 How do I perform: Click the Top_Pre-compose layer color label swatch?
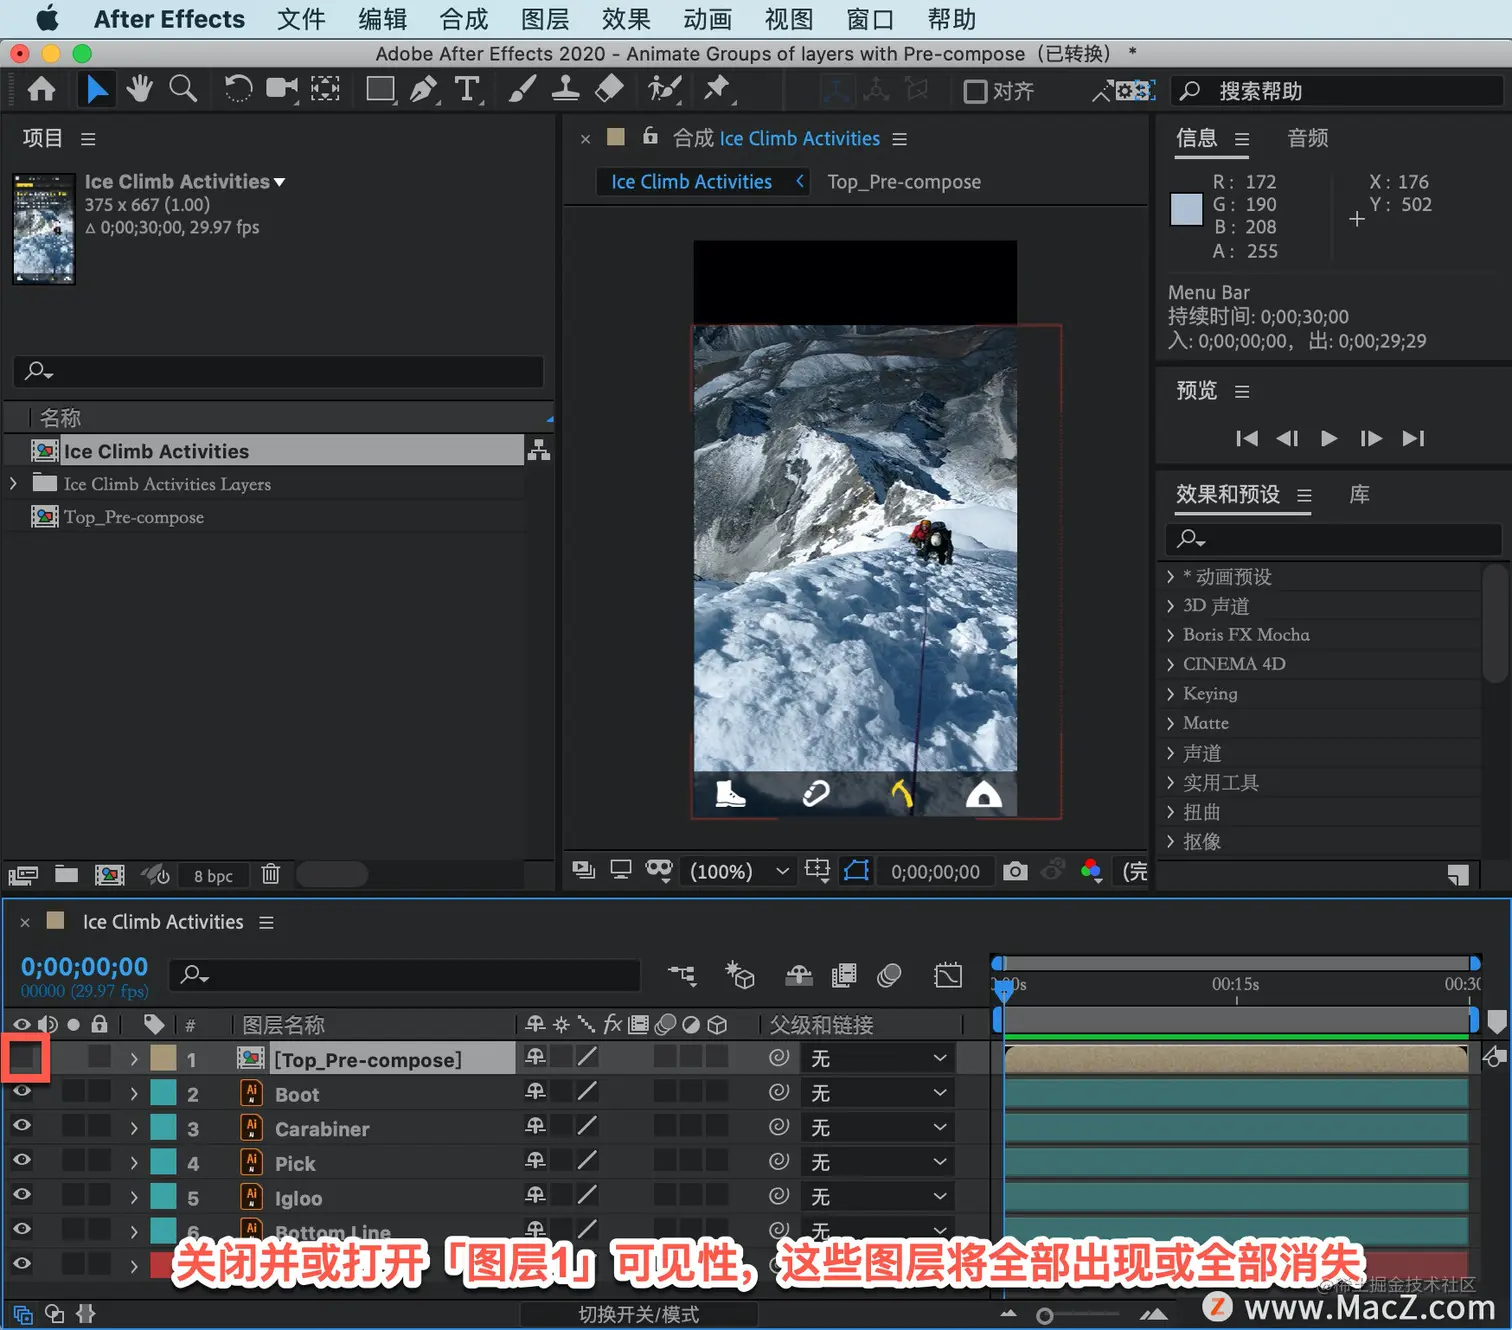click(x=164, y=1058)
